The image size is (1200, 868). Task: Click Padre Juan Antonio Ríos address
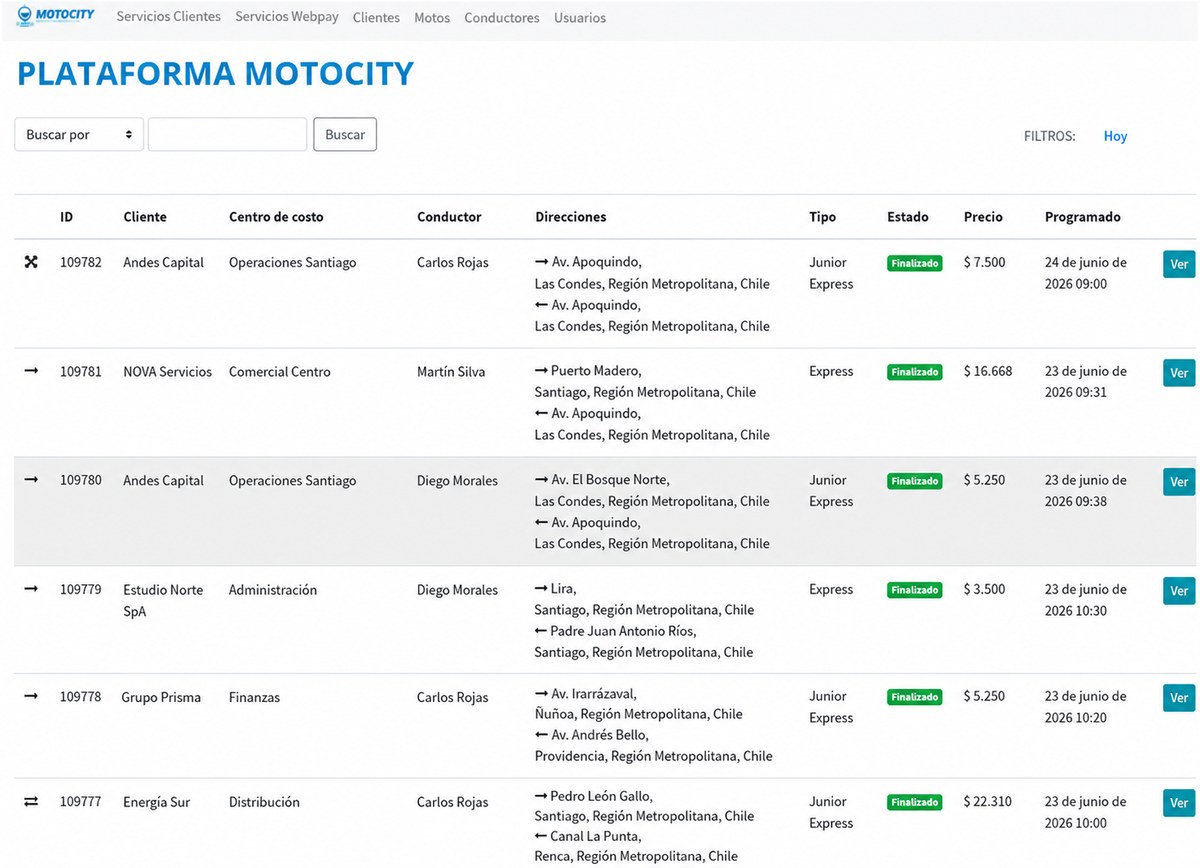pyautogui.click(x=623, y=631)
